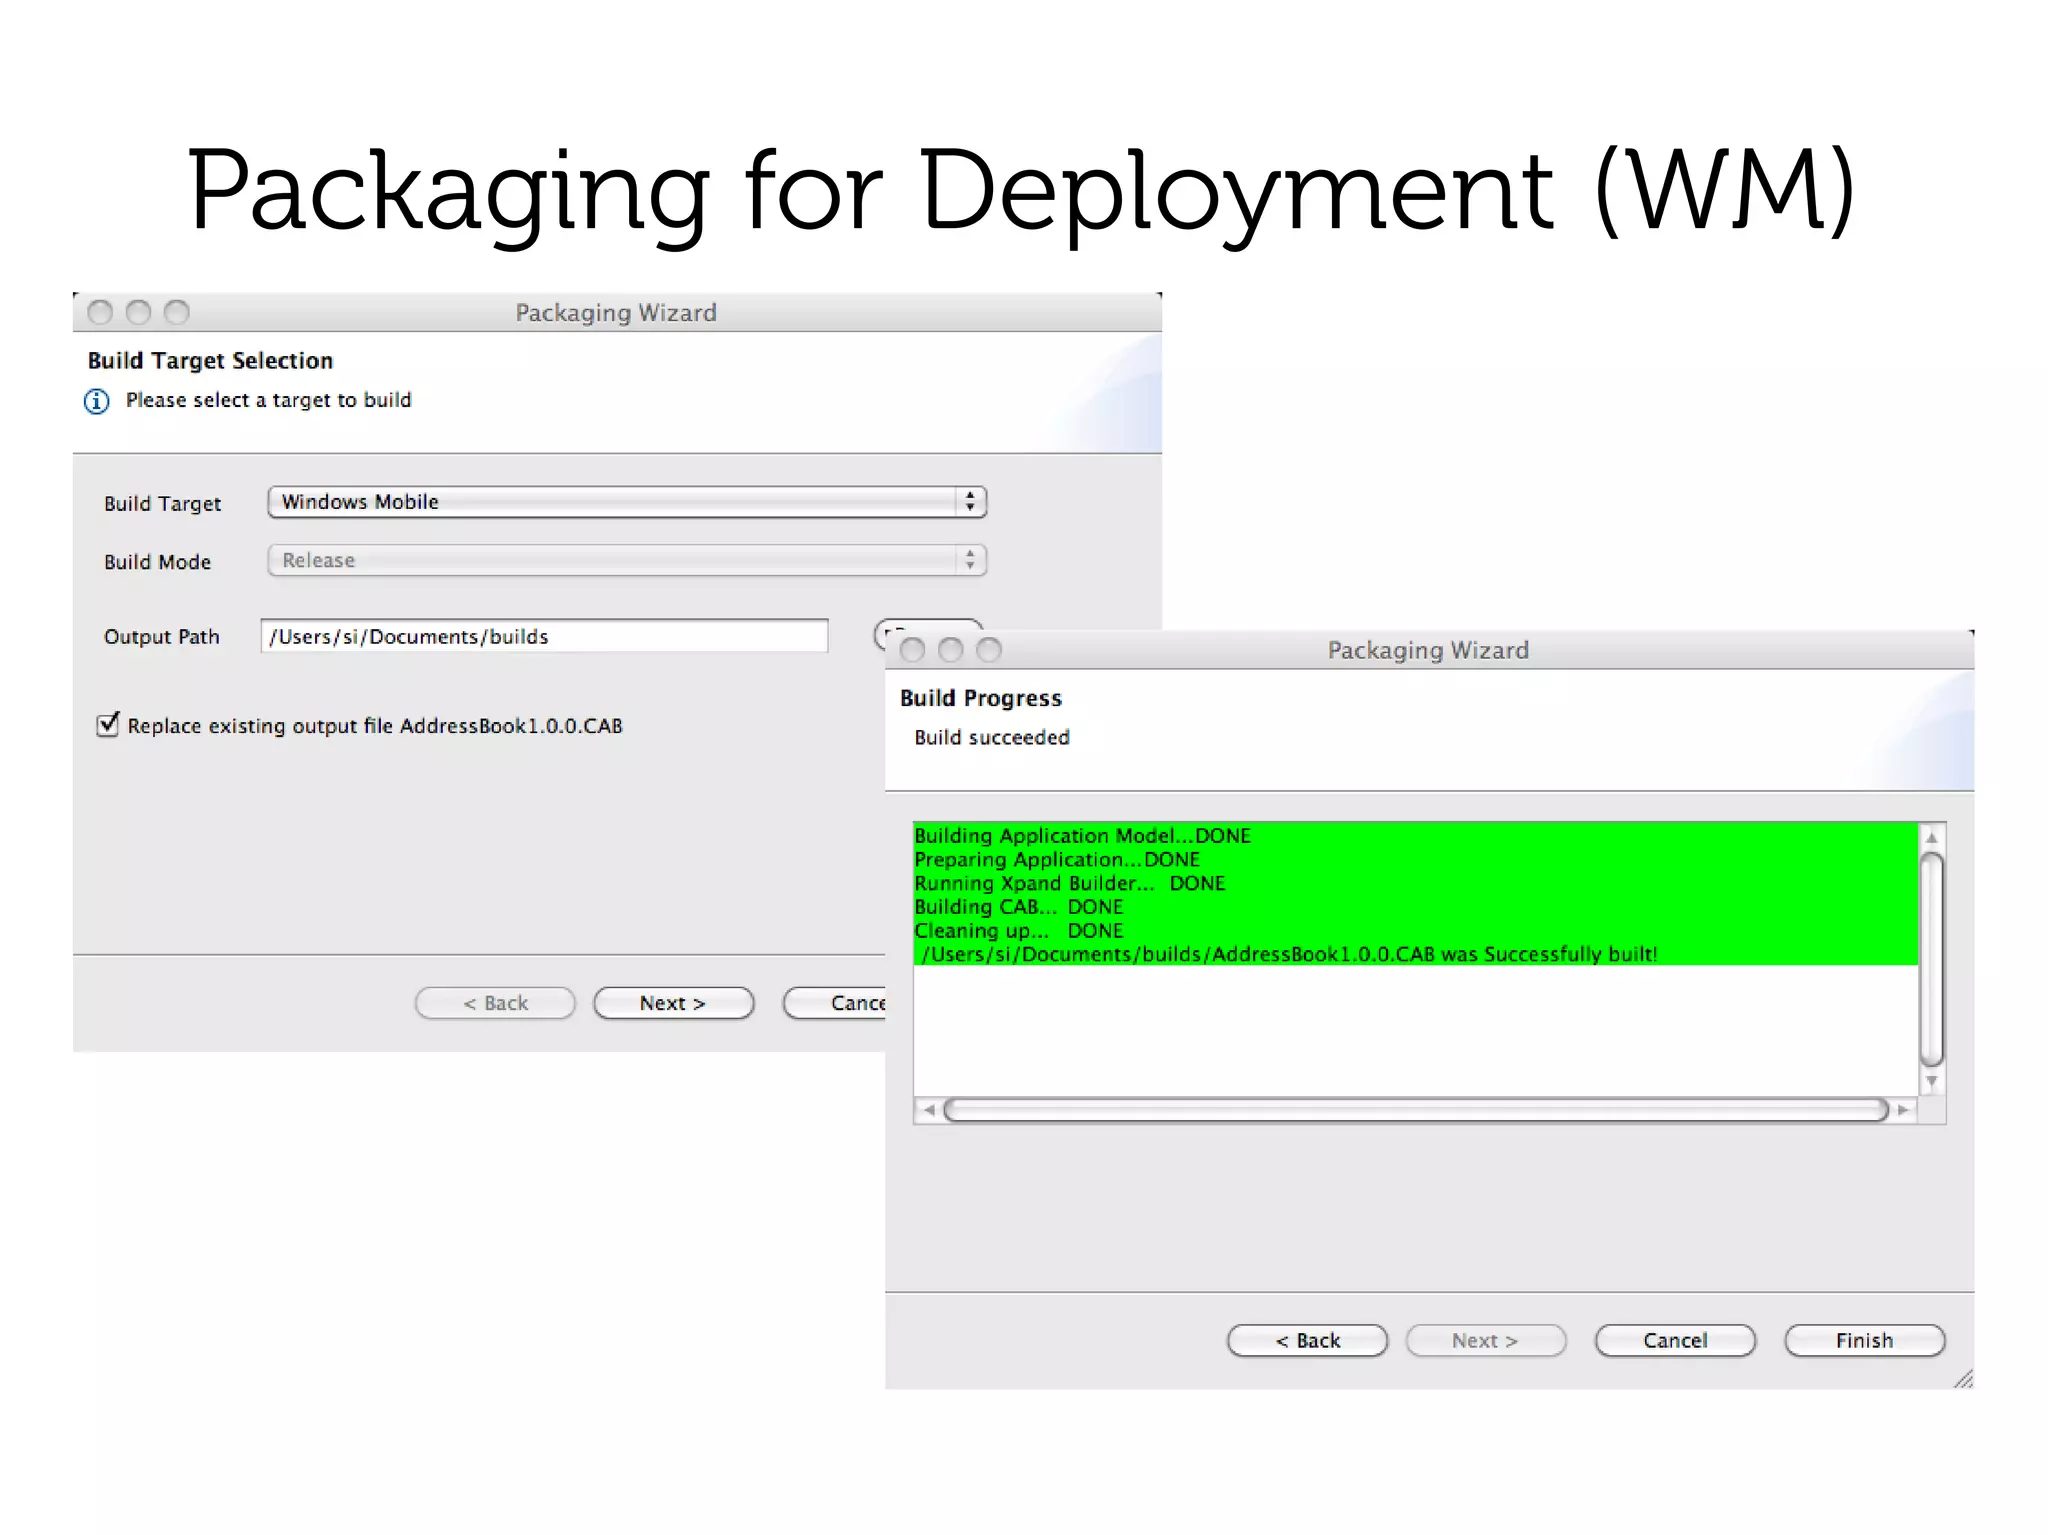This screenshot has width=2048, height=1535.
Task: Click Back in the Build Target Selection window
Action: click(495, 1003)
